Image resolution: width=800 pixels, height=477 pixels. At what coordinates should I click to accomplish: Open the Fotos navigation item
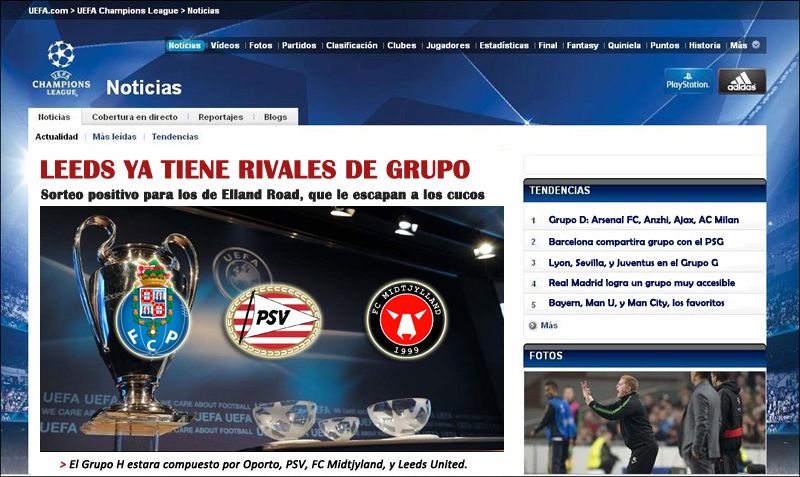point(261,45)
